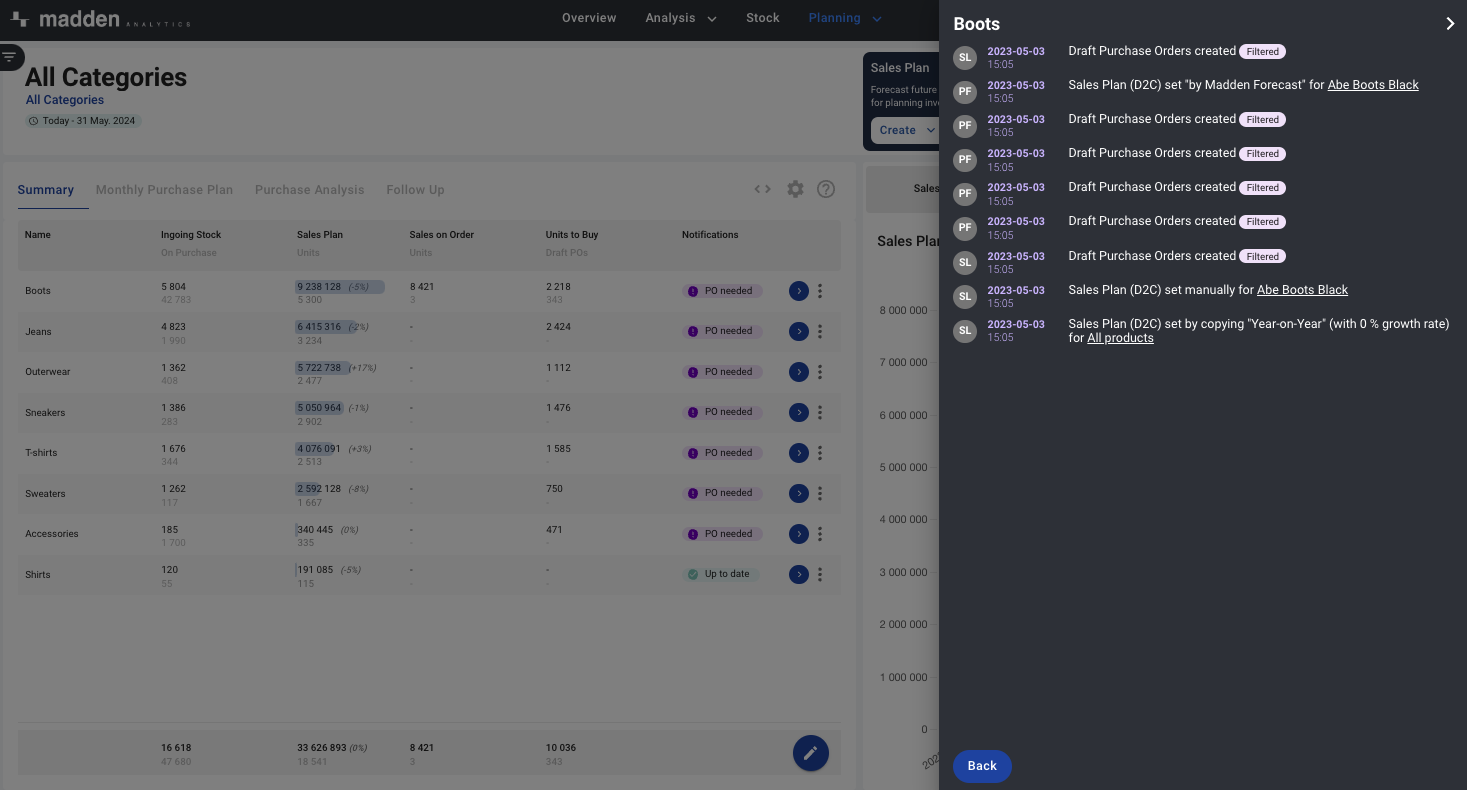Screen dimensions: 1467x790
Task: Open the Create dropdown in Sales Plan
Action: click(907, 130)
